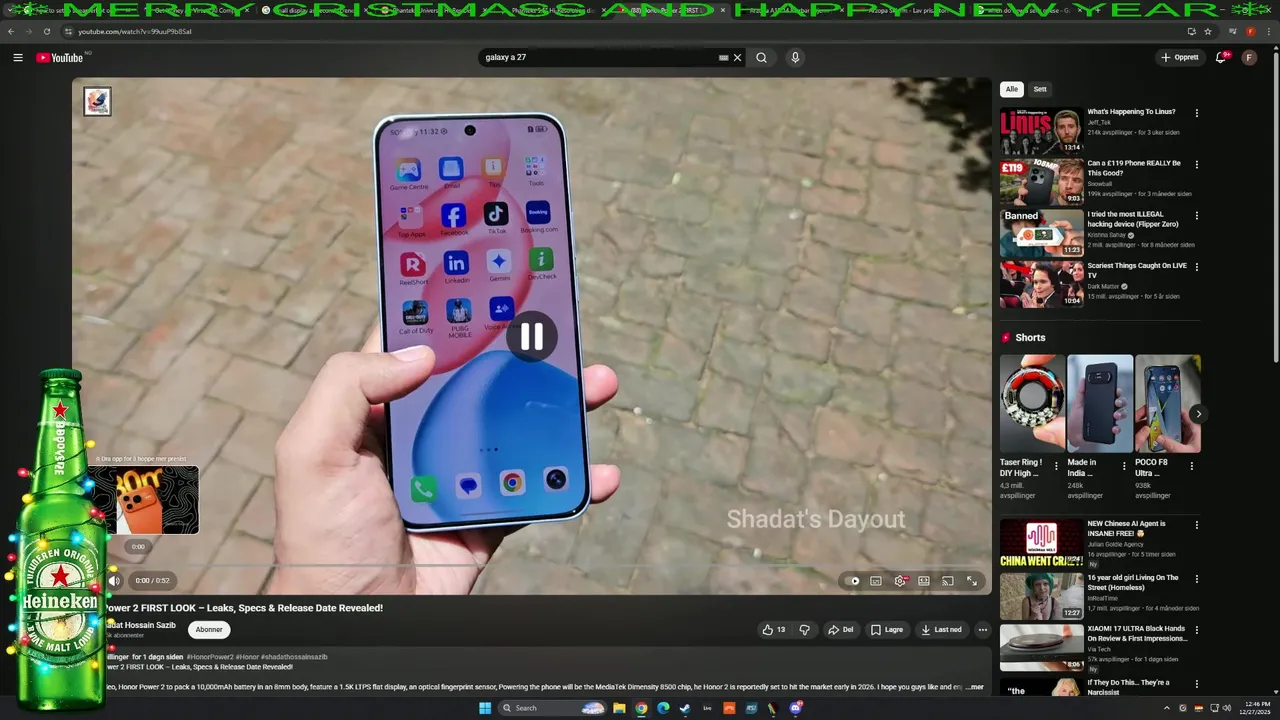Click the magnifier search button
This screenshot has height=720, width=1280.
[x=761, y=58]
